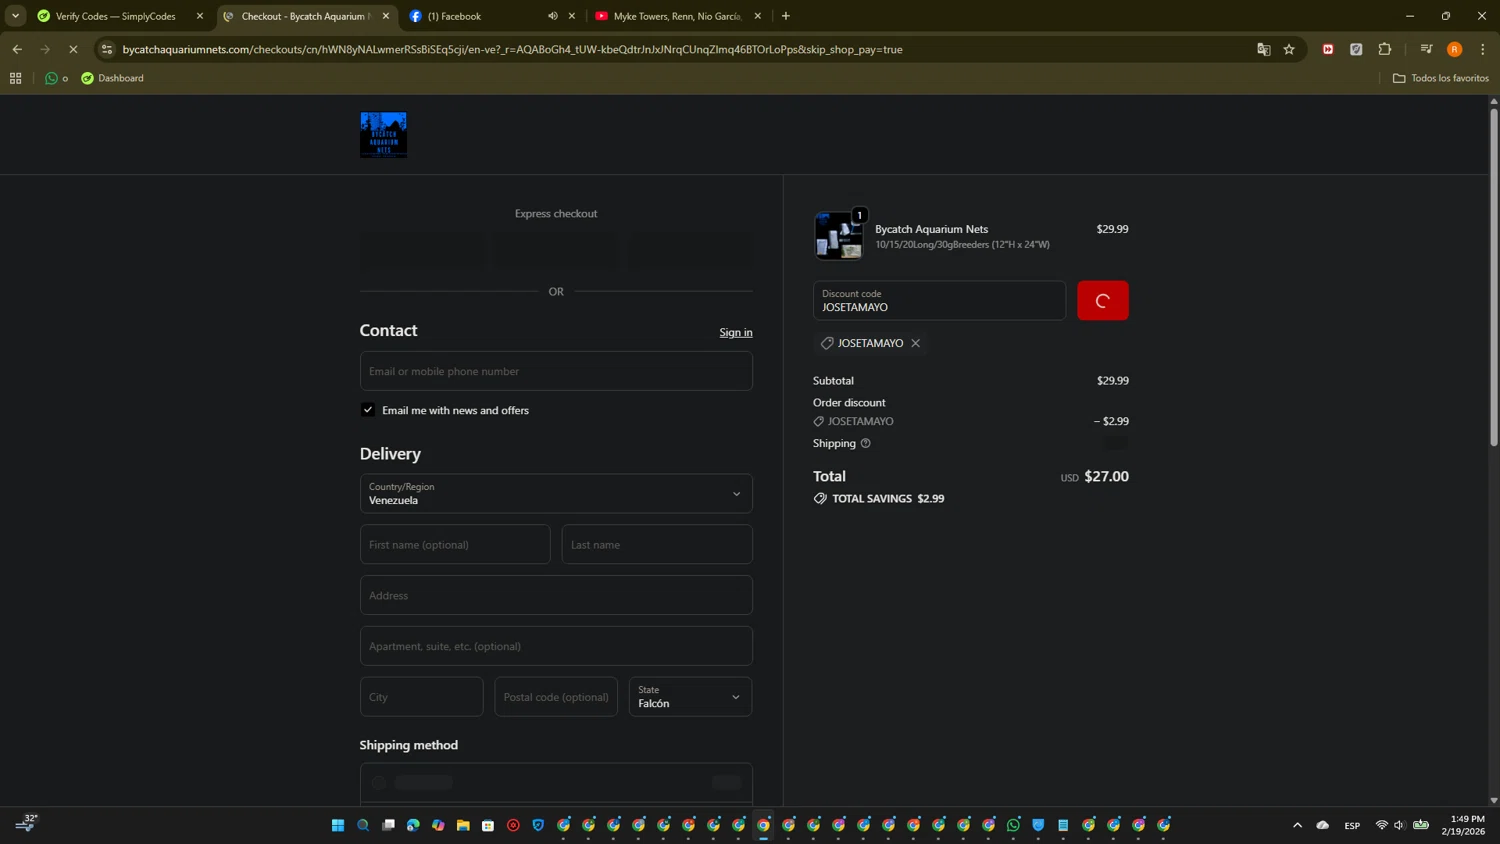
Task: Focus the Last name field
Action: [657, 545]
